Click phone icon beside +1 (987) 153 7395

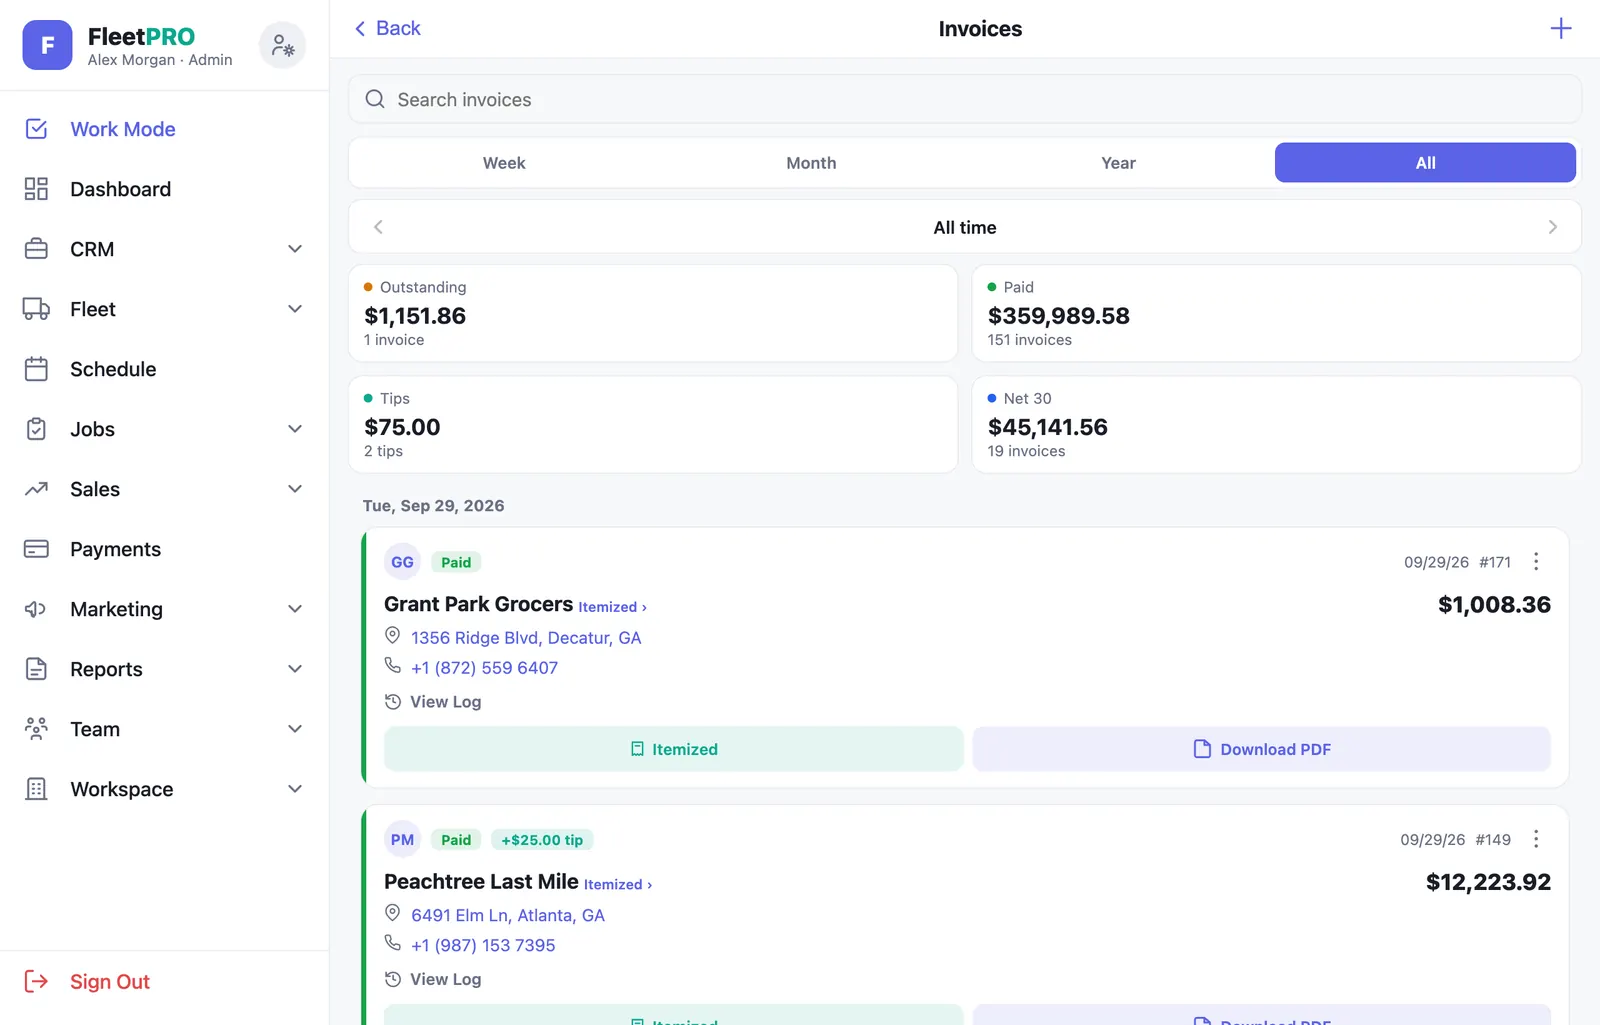(393, 943)
